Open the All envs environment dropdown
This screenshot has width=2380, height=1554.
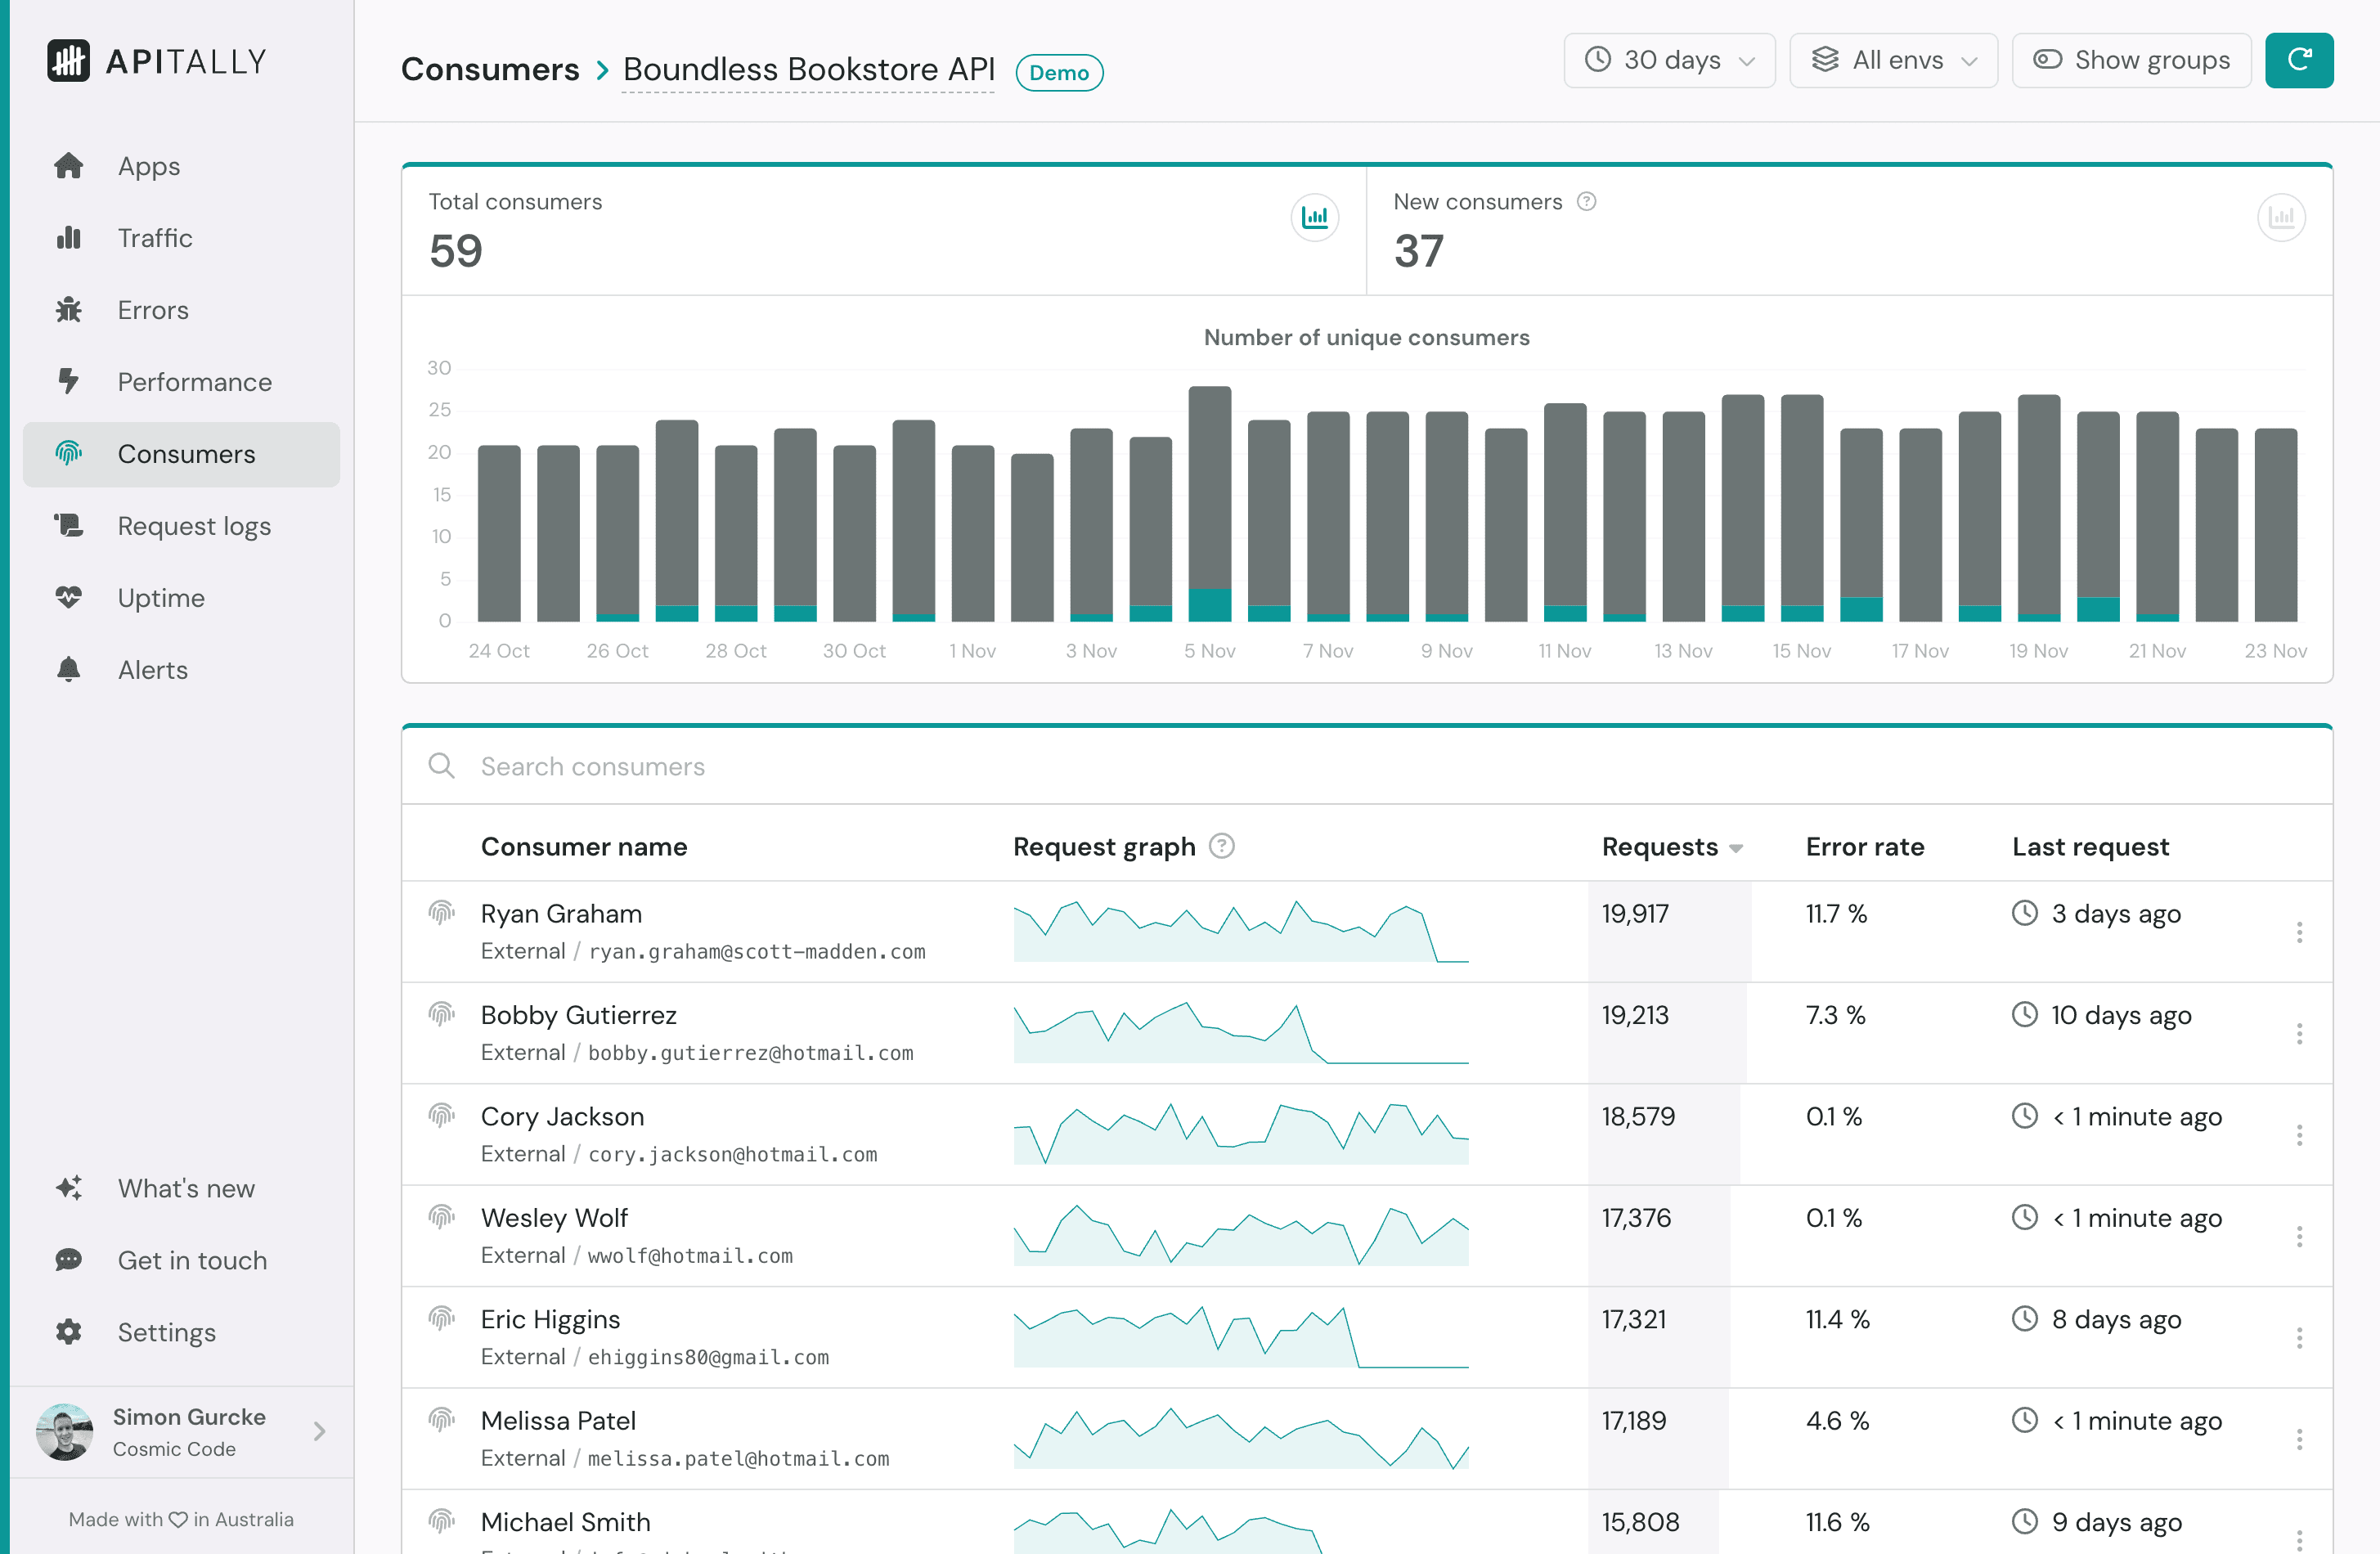pyautogui.click(x=1893, y=60)
